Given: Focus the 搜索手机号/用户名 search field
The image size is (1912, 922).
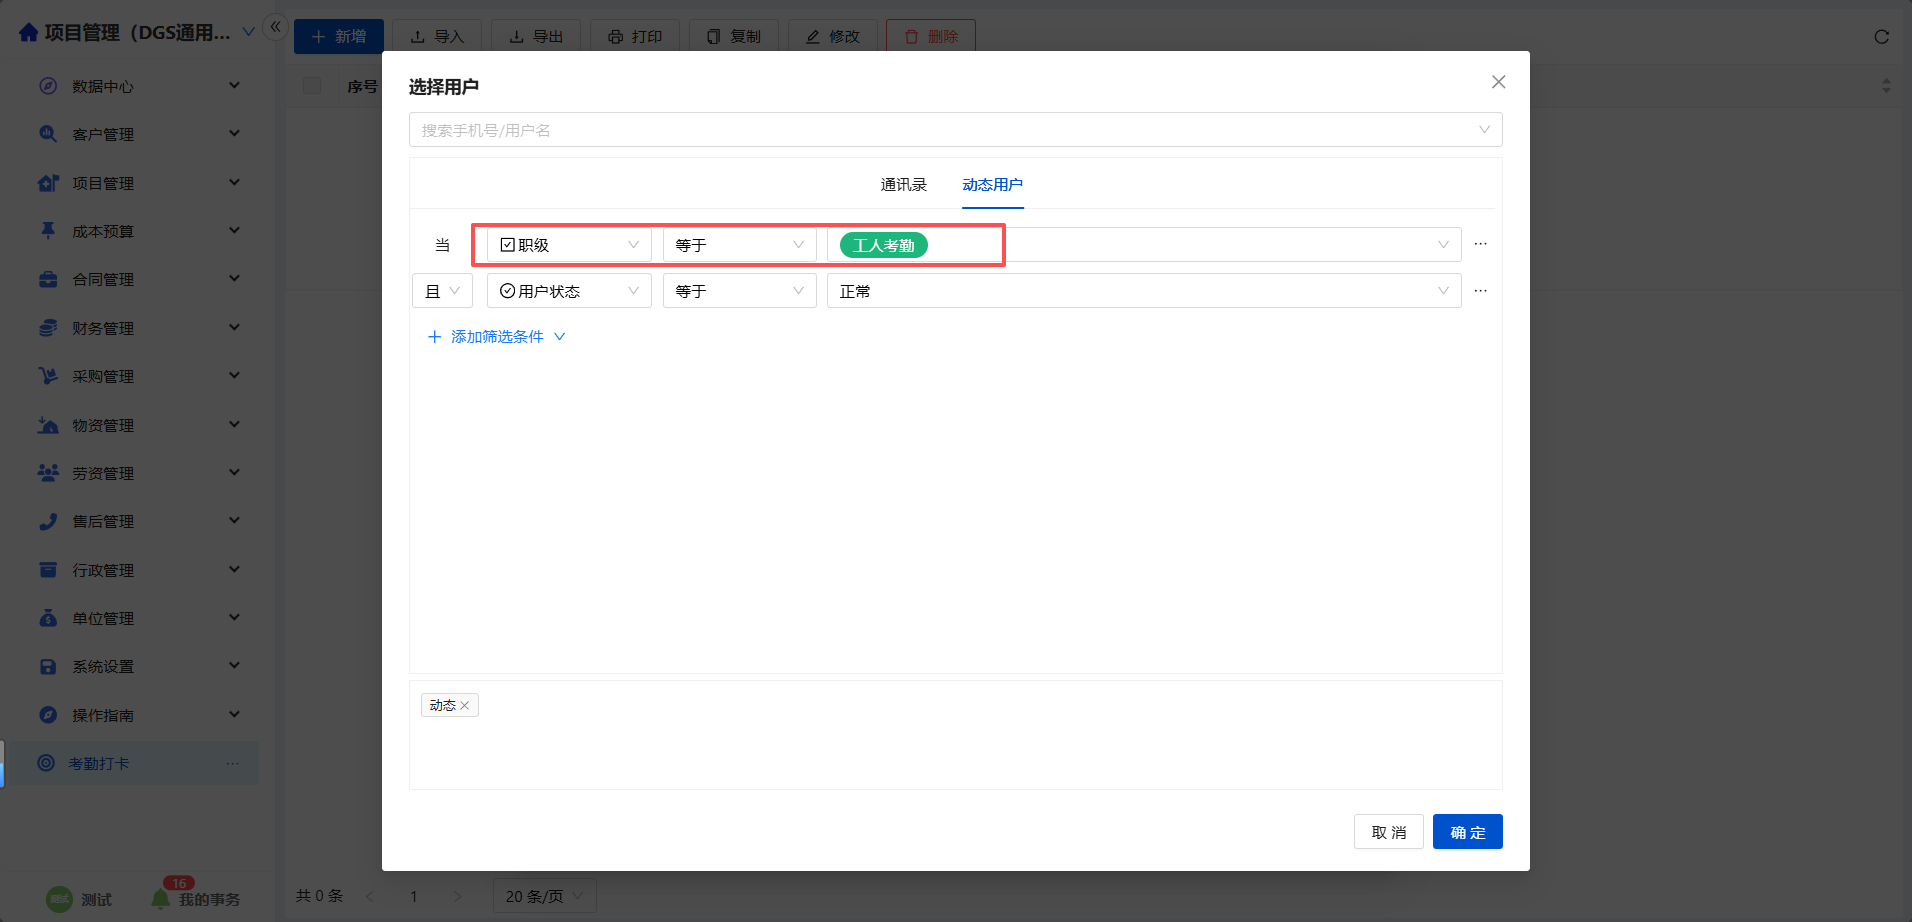Looking at the screenshot, I should point(940,130).
